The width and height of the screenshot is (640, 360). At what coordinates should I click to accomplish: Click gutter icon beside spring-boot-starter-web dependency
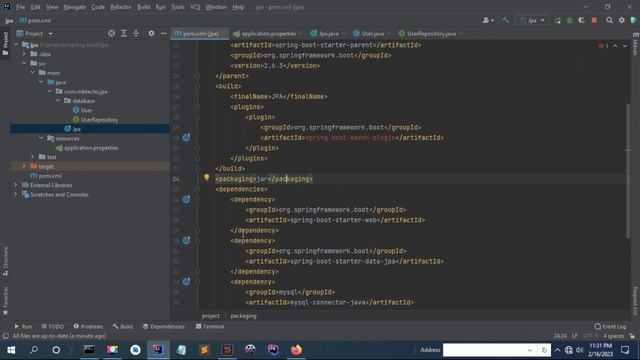(186, 199)
